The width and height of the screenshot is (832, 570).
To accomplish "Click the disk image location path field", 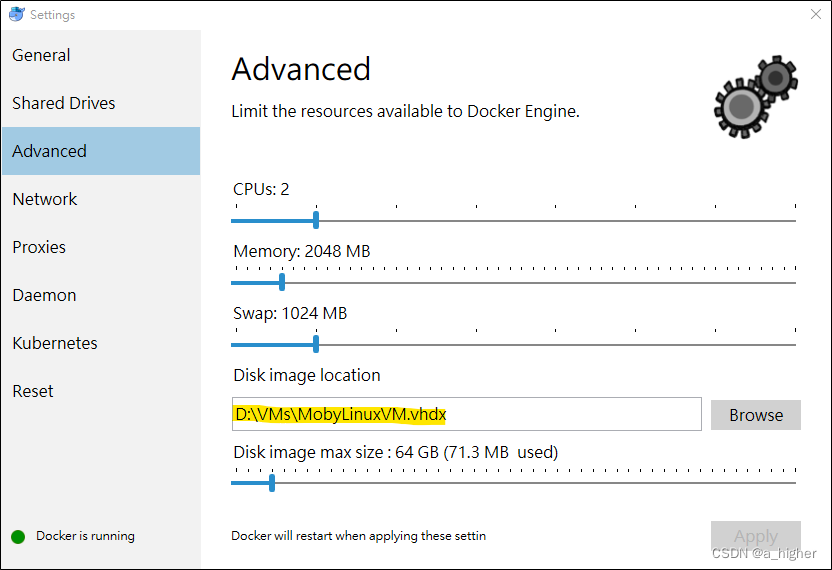I will (x=466, y=414).
